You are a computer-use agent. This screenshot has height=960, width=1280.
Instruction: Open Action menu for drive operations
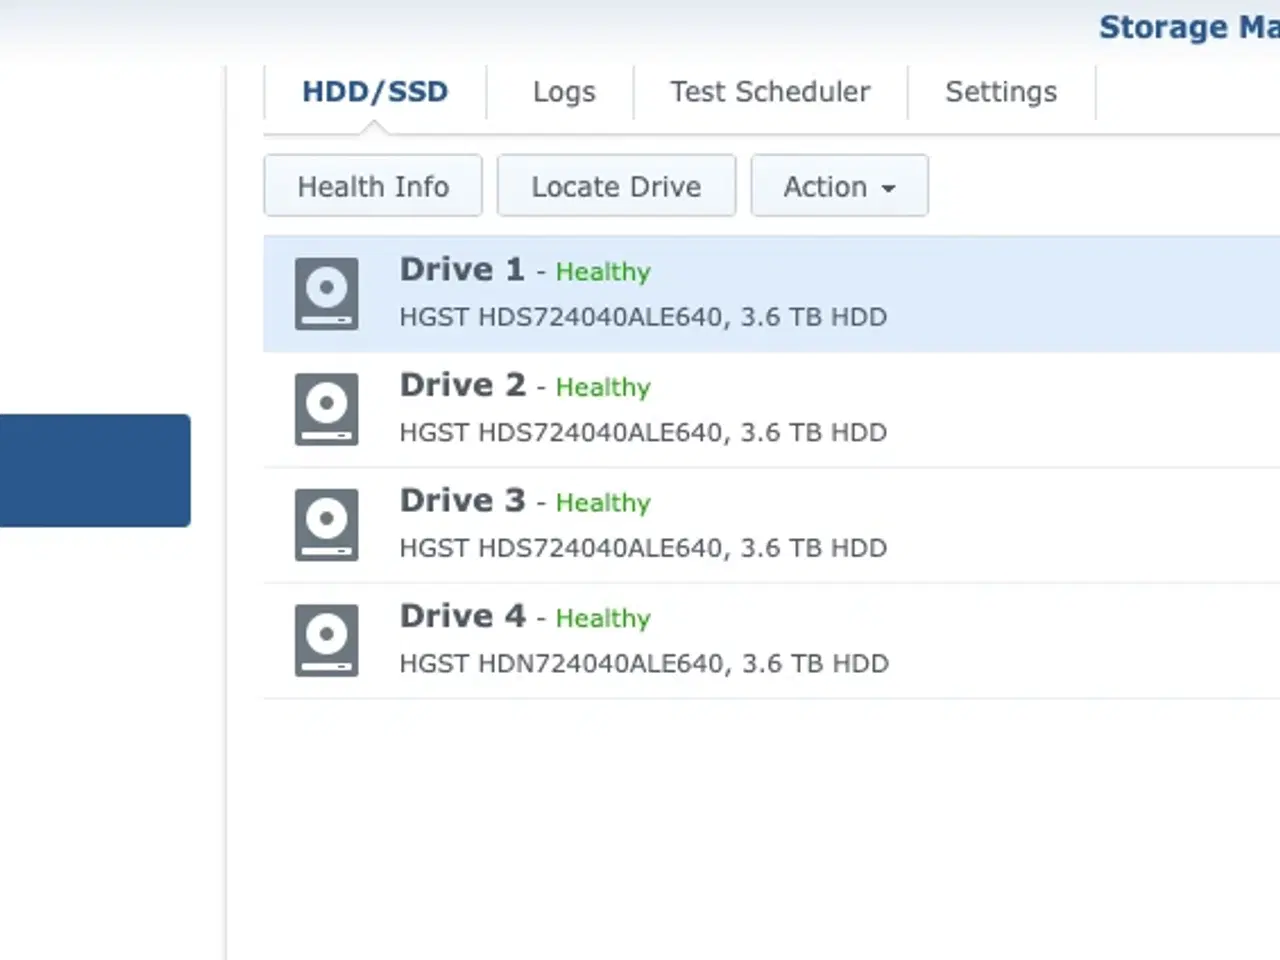coord(839,186)
